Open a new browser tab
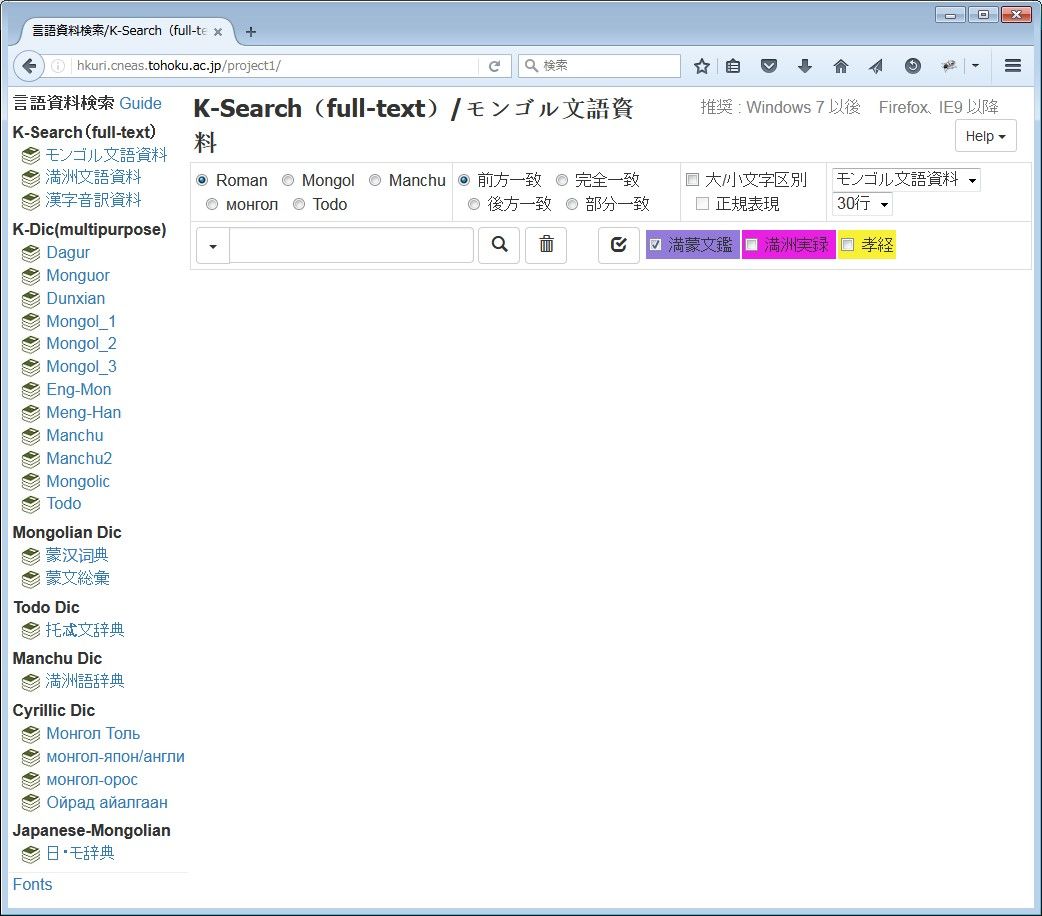This screenshot has height=916, width=1042. point(251,32)
